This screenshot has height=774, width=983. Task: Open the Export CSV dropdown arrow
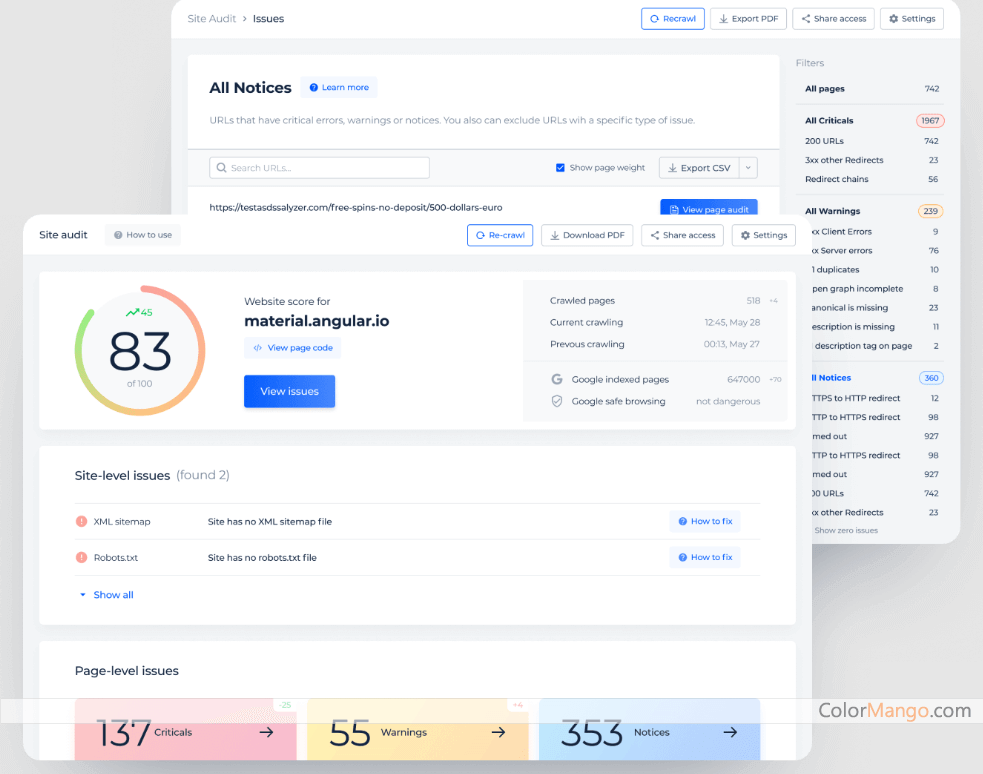(748, 168)
